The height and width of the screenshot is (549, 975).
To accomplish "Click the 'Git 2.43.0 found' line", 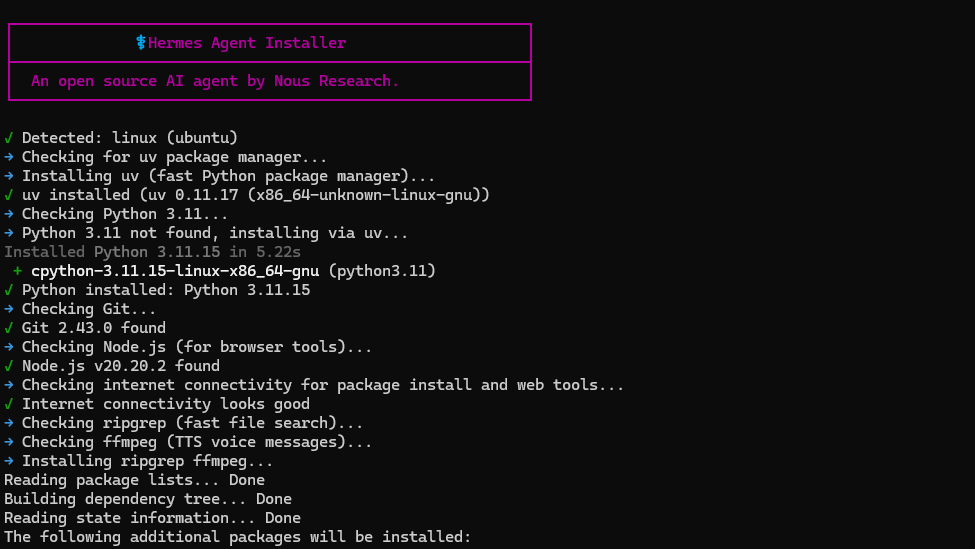I will (94, 328).
